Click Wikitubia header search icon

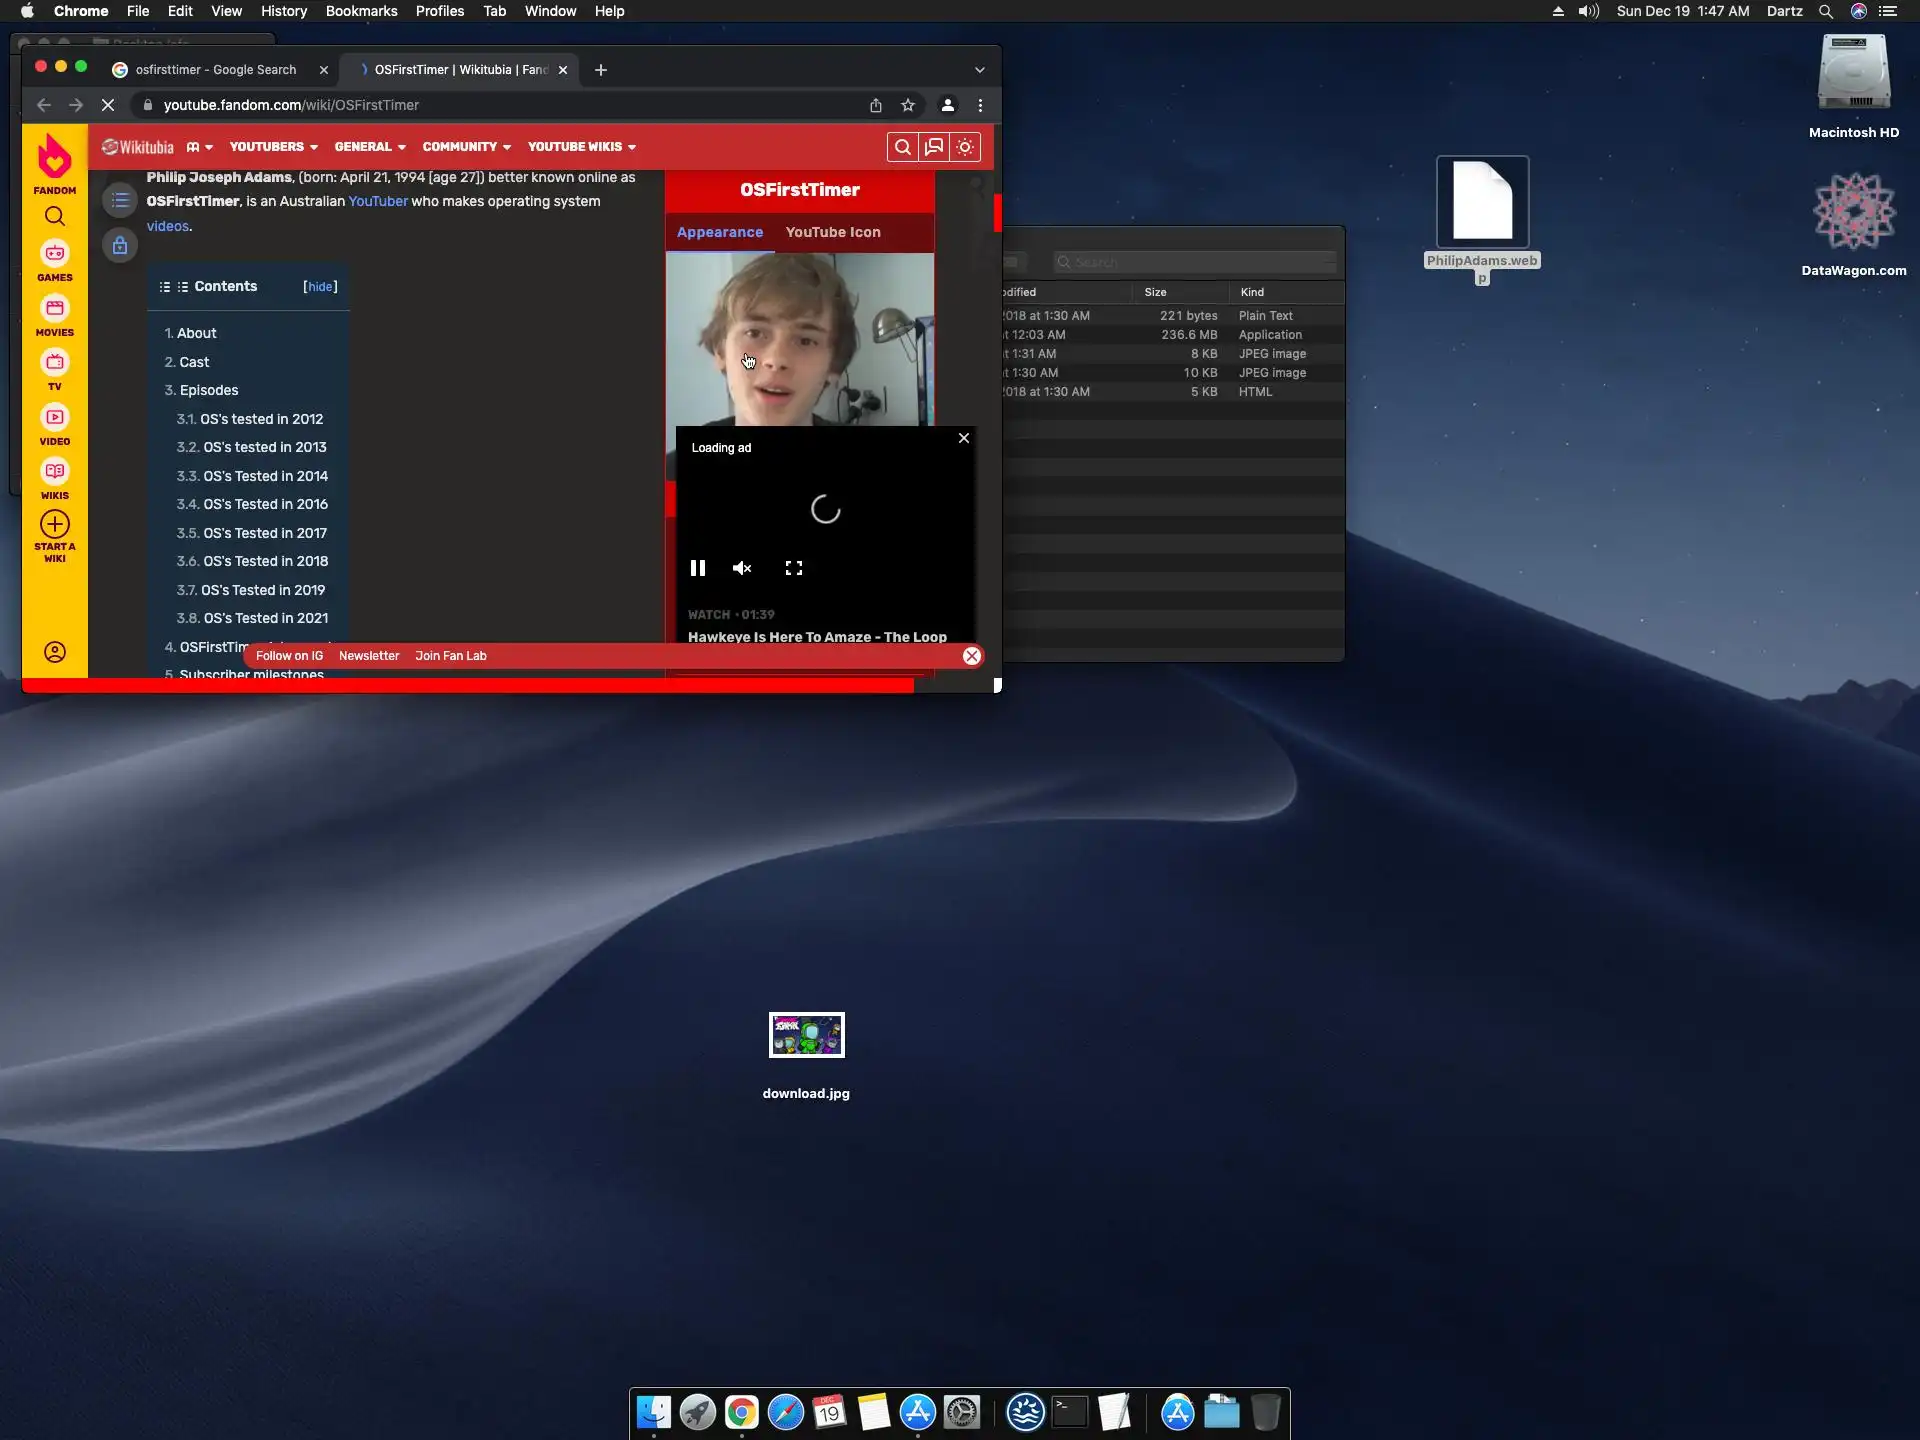pyautogui.click(x=902, y=147)
